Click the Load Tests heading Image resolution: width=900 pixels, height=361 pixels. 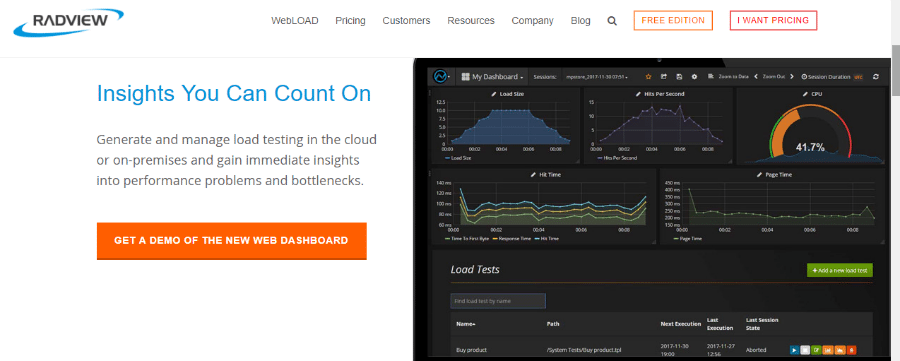(x=475, y=269)
